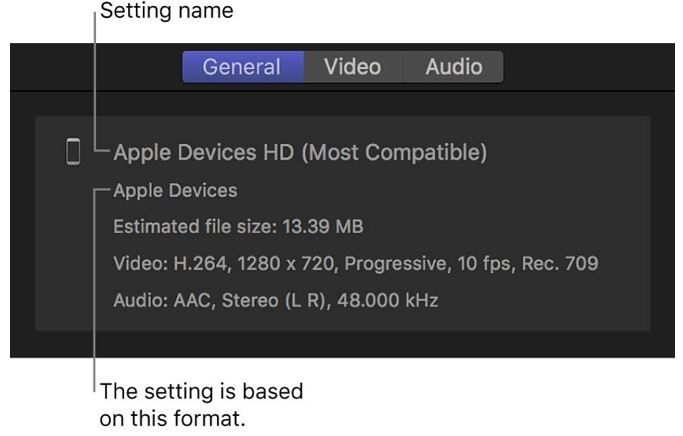This screenshot has width=683, height=436.
Task: Click the 13.39 MB file size value
Action: (323, 226)
